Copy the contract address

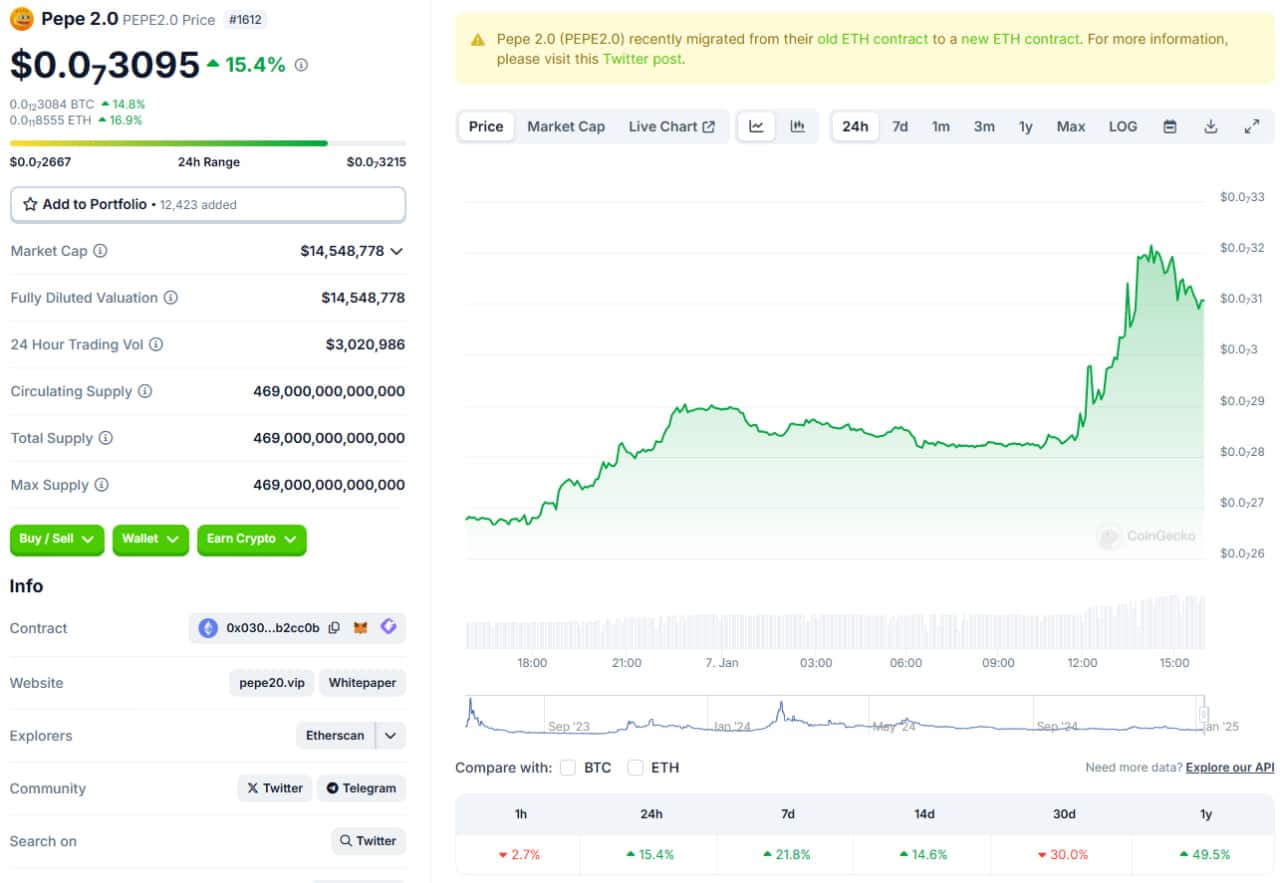pos(334,628)
